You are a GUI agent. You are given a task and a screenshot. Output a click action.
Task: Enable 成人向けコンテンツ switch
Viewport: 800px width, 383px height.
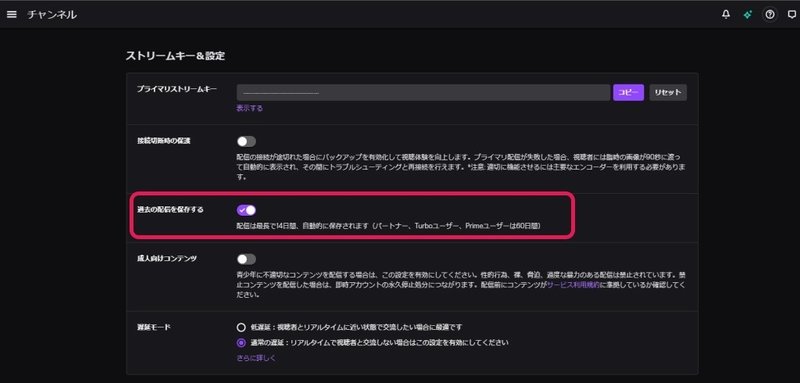(246, 259)
